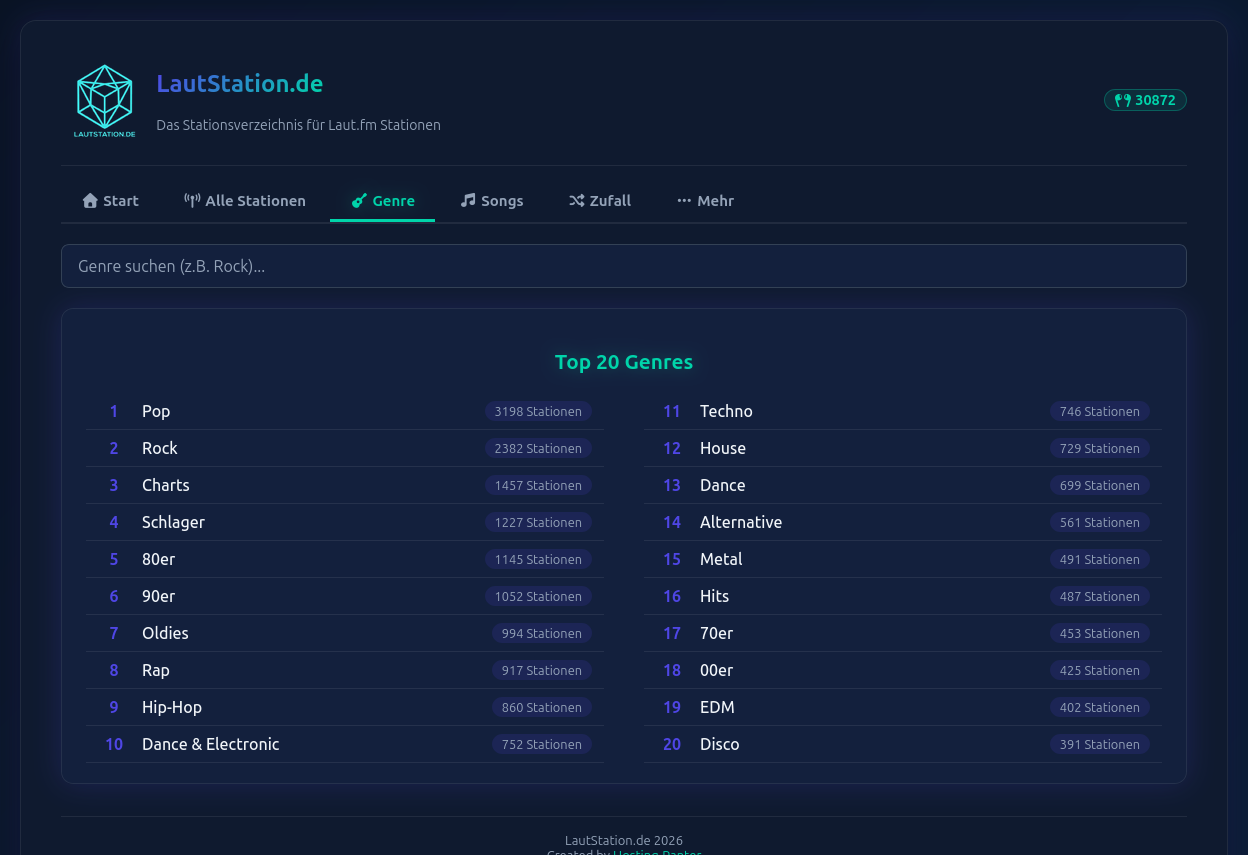Click the guitar icon beside Genre
Image resolution: width=1248 pixels, height=855 pixels.
(359, 200)
